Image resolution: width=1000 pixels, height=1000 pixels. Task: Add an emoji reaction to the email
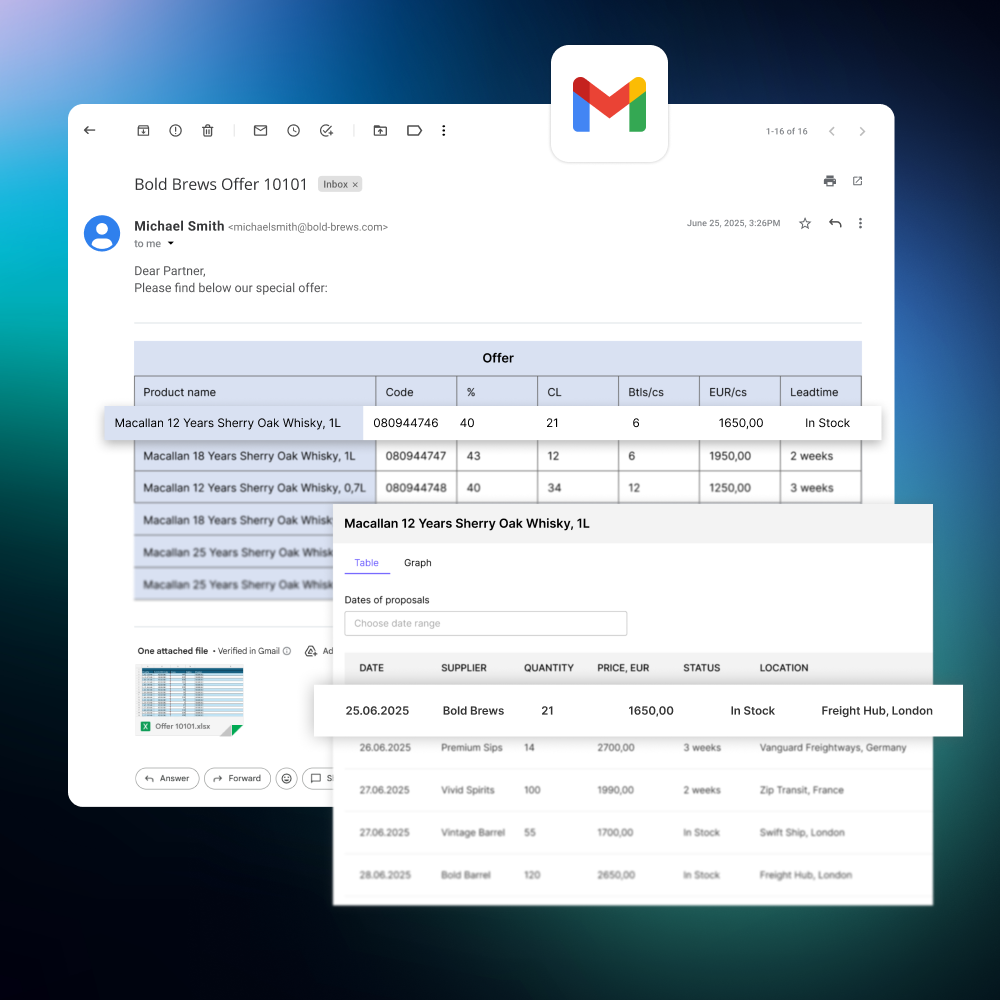coord(286,778)
